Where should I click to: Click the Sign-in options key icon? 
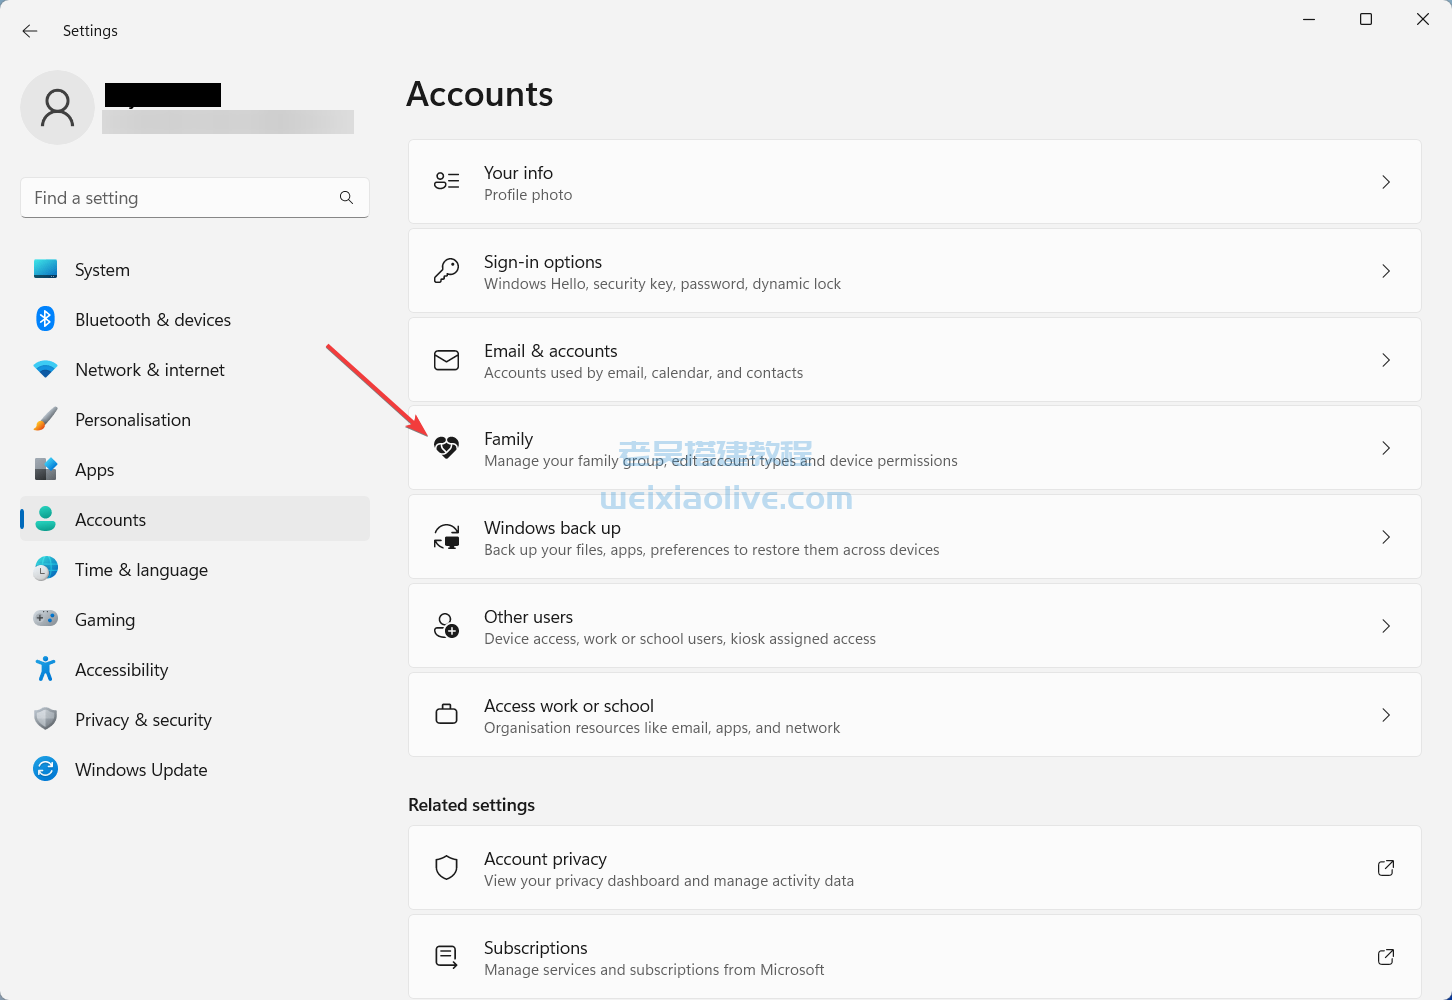446,270
